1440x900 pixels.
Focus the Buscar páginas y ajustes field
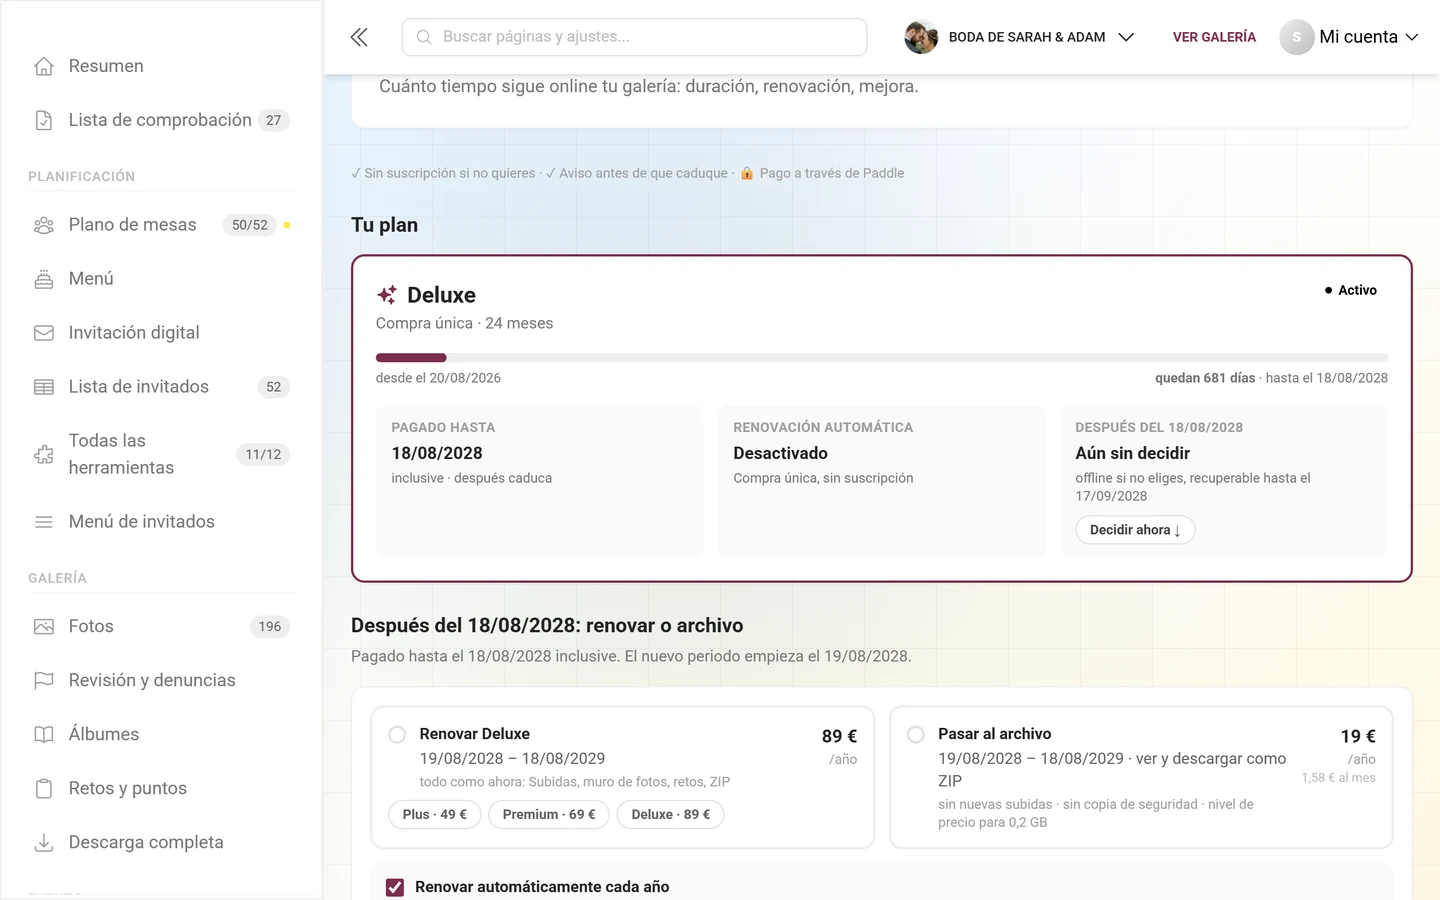pos(634,37)
